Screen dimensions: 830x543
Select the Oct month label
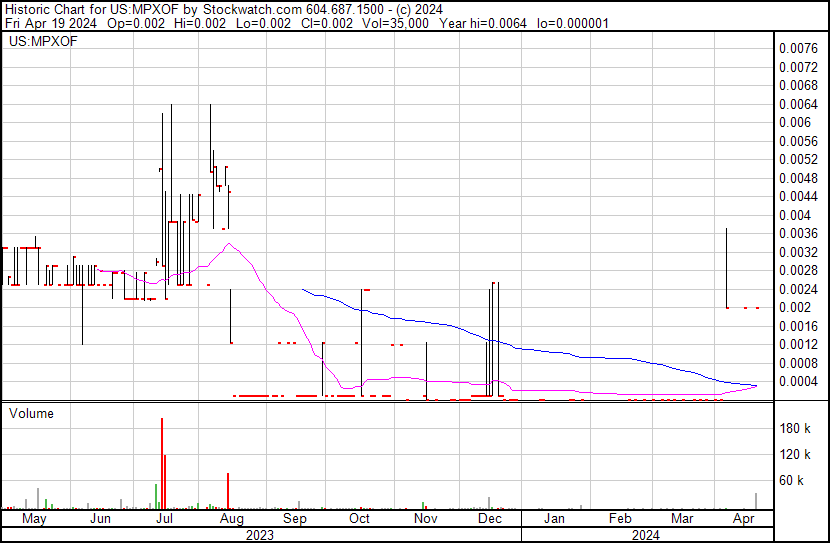[x=359, y=520]
